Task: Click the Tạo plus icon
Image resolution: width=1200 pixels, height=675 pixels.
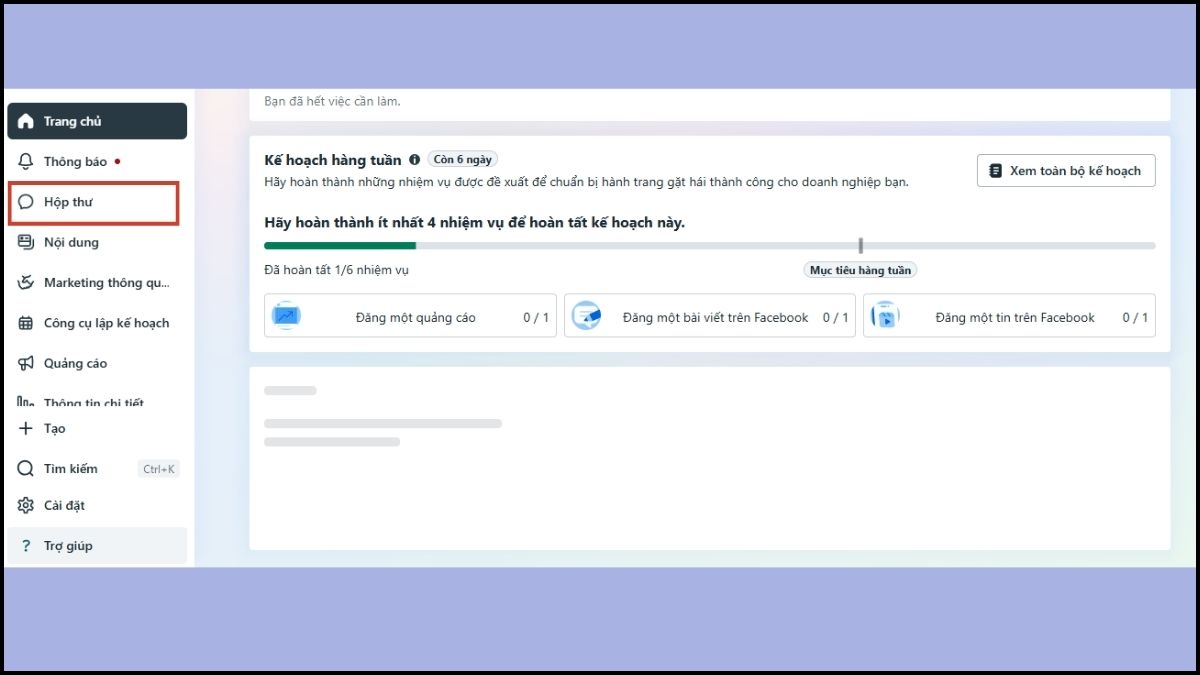Action: pos(26,428)
